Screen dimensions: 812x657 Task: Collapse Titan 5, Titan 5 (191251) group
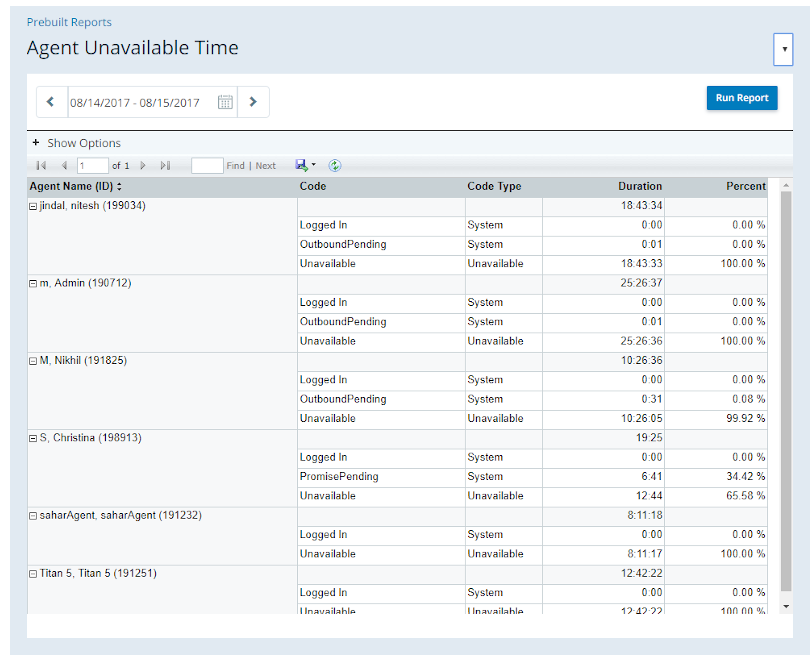point(33,574)
